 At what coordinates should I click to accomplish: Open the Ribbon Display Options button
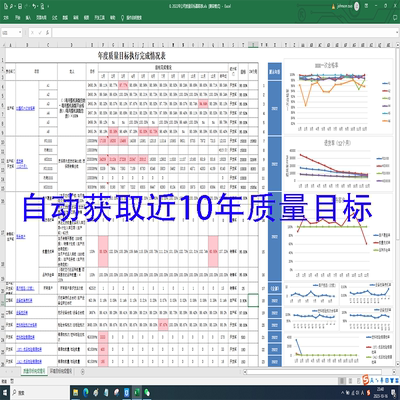366,6
